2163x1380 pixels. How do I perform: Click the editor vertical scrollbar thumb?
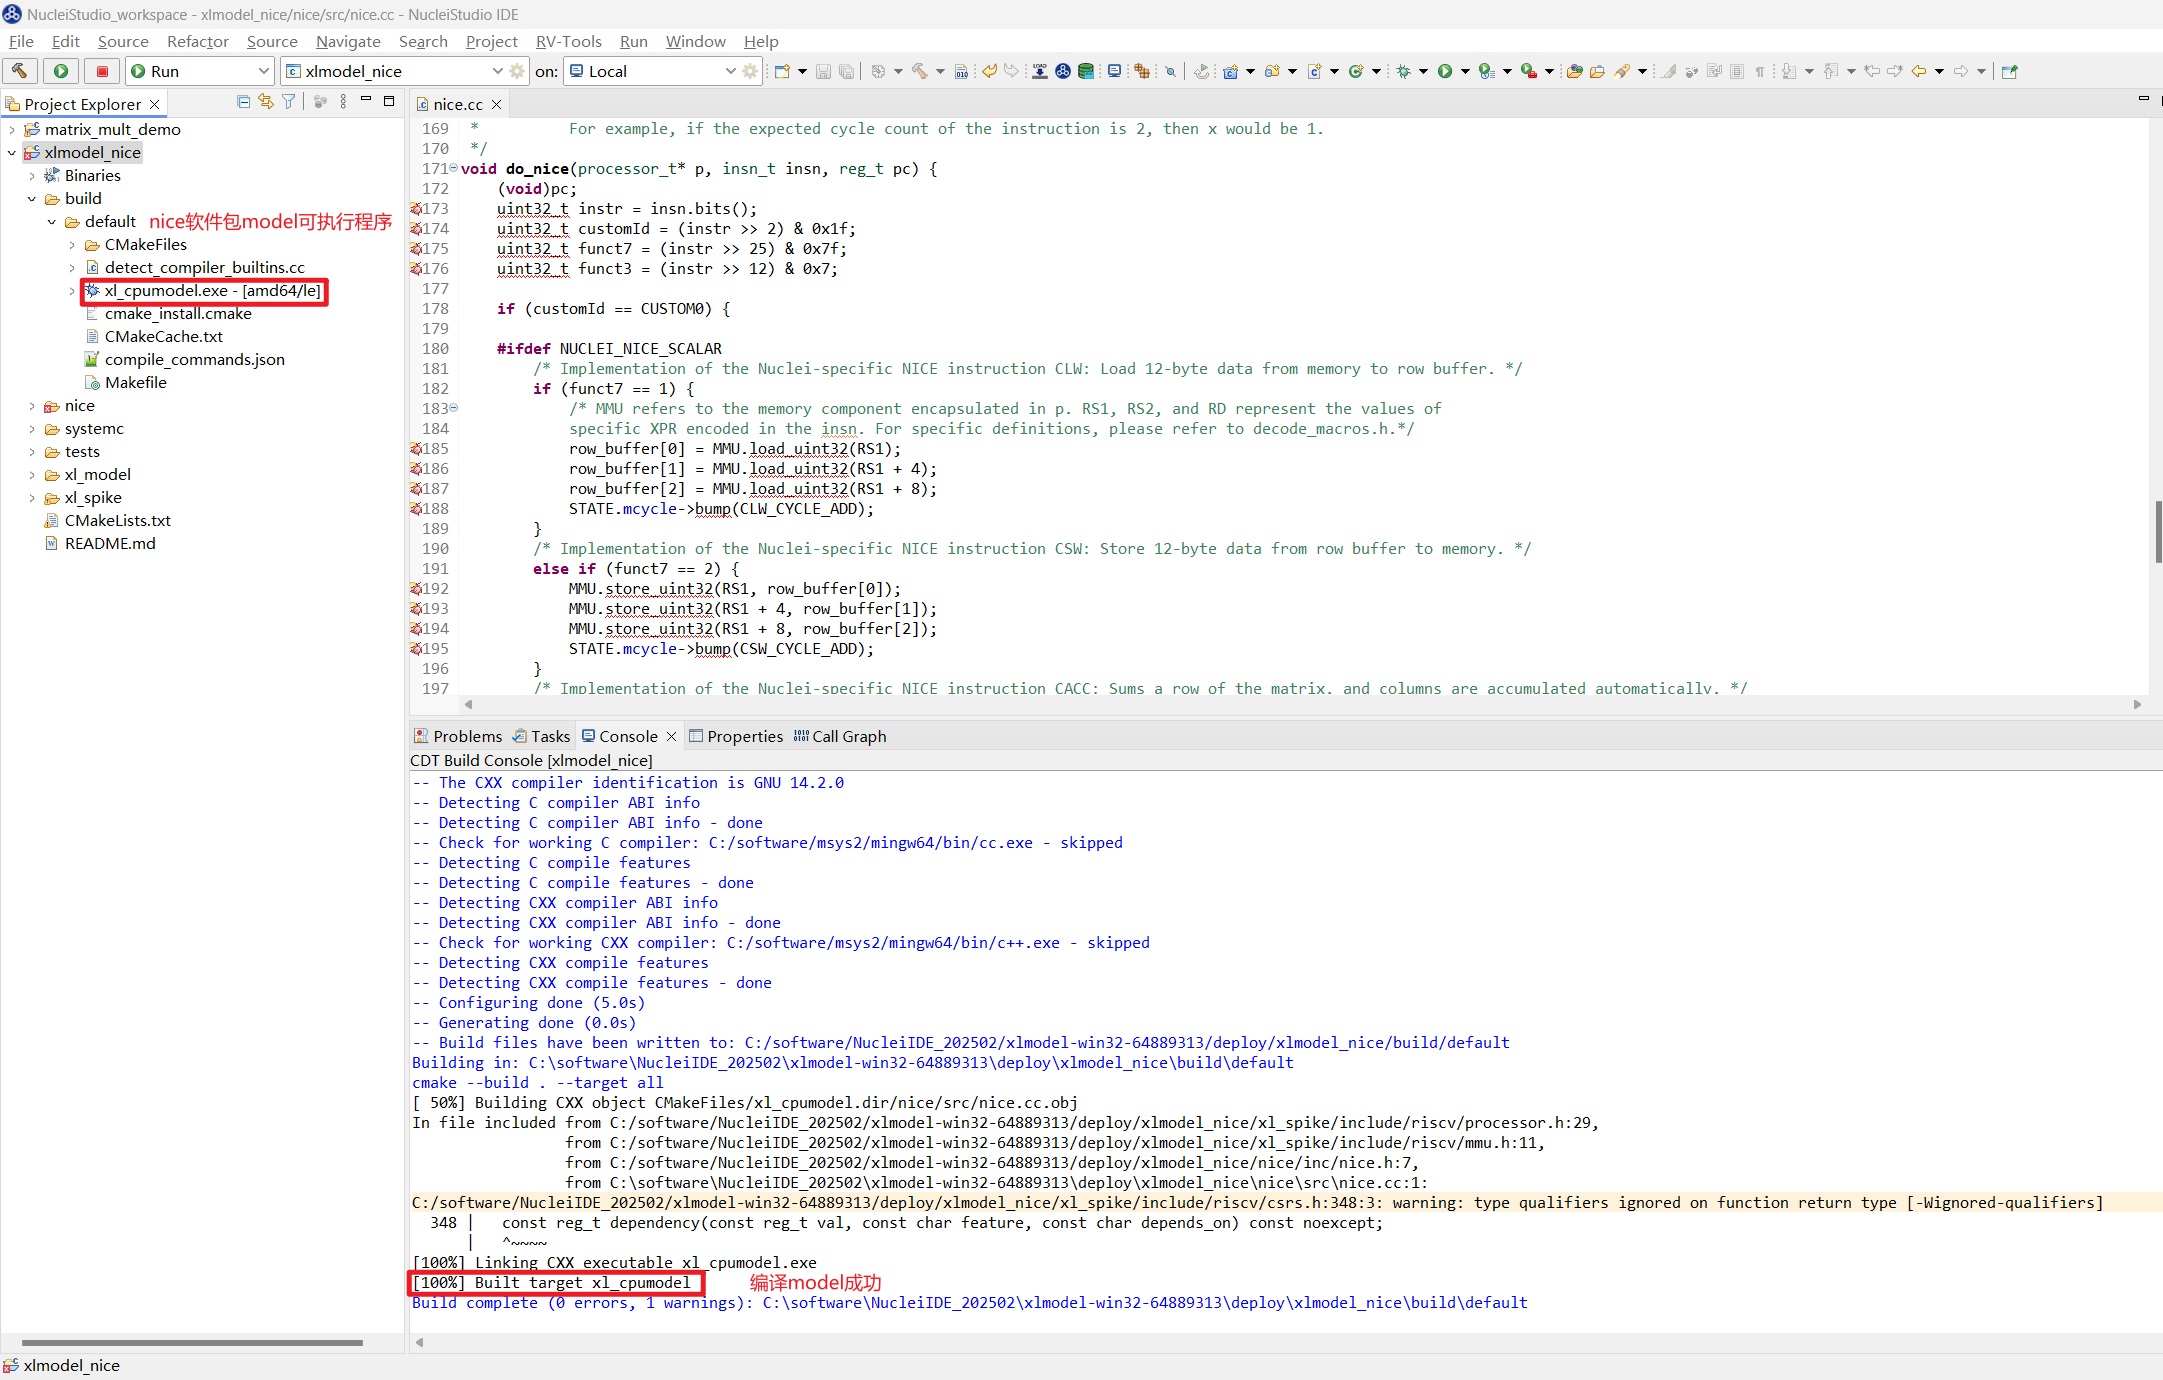point(2157,532)
